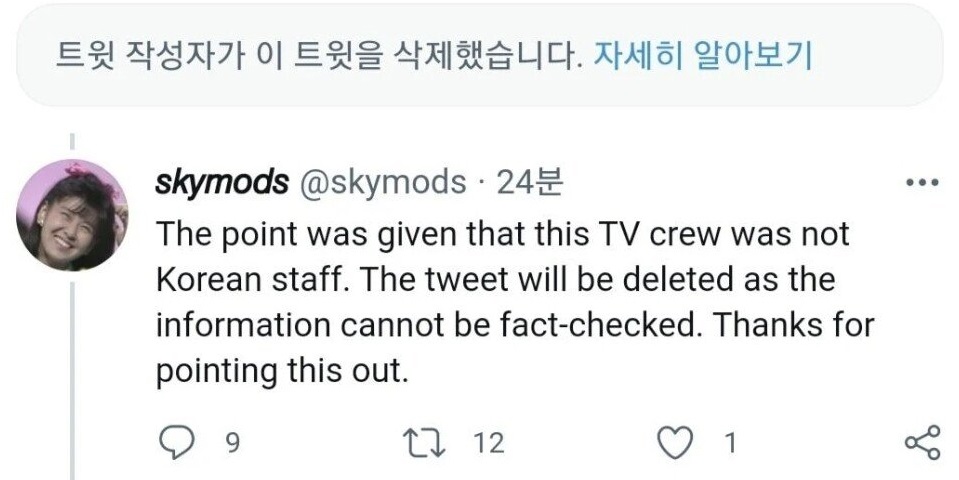The width and height of the screenshot is (959, 480).
Task: Click the like count 1
Action: point(730,442)
